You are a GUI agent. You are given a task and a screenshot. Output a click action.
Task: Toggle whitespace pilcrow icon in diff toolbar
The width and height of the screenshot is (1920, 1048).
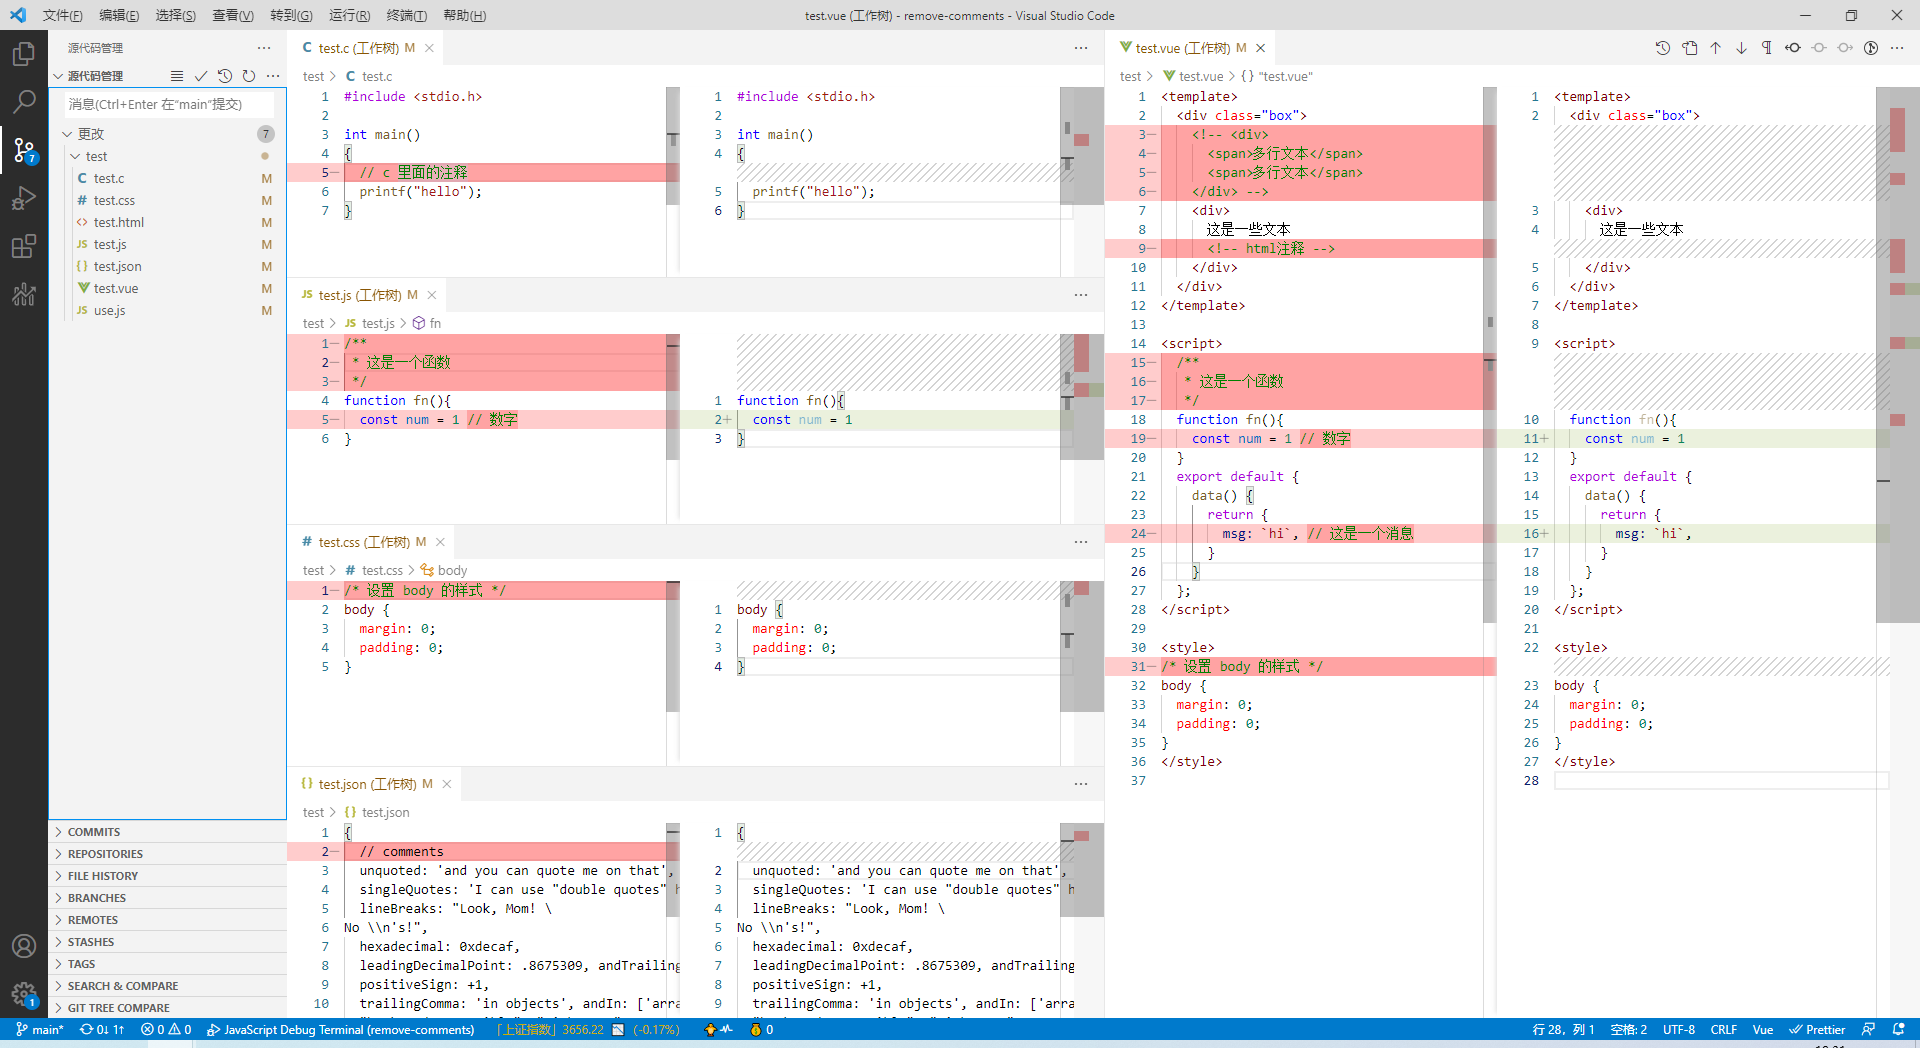[1767, 48]
